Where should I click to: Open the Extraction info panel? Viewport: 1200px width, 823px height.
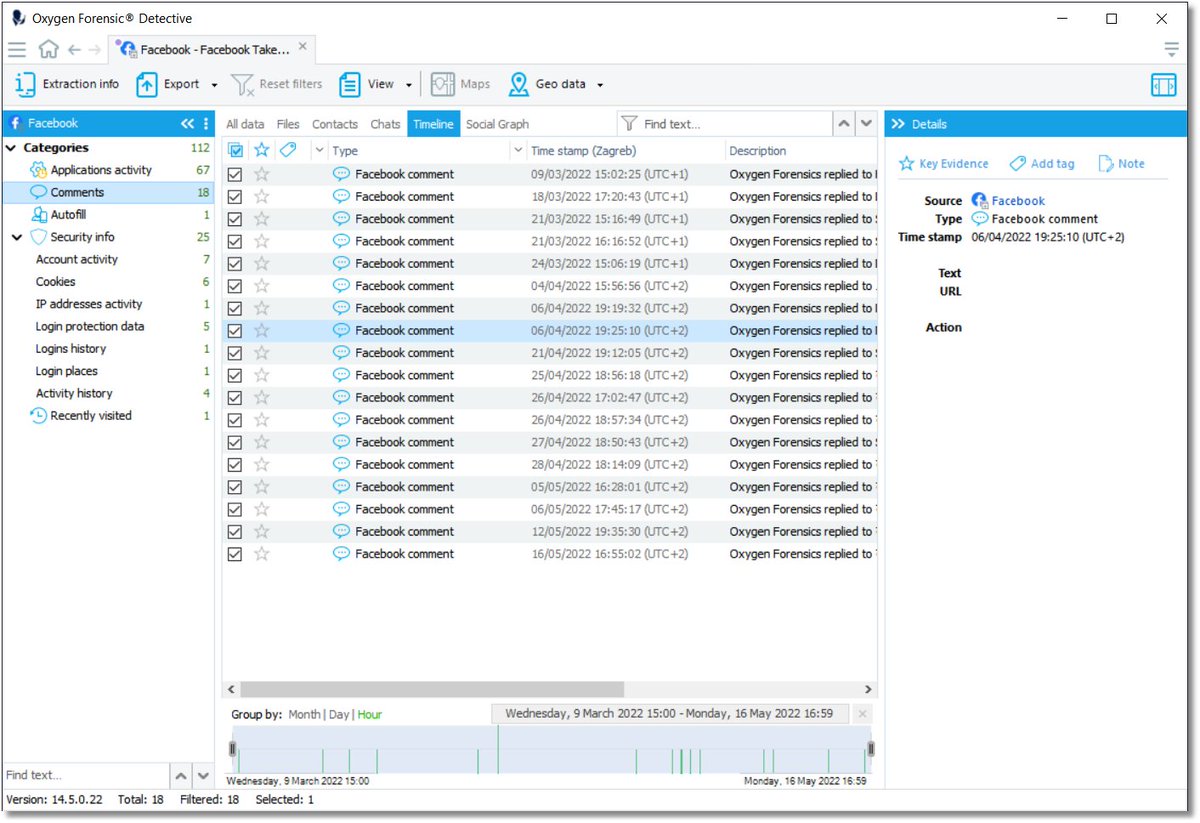[x=67, y=85]
